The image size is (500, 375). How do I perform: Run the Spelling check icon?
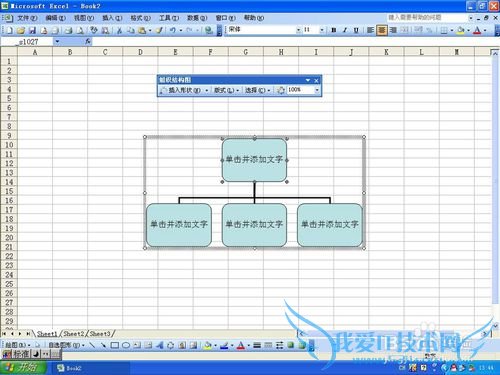(x=94, y=30)
